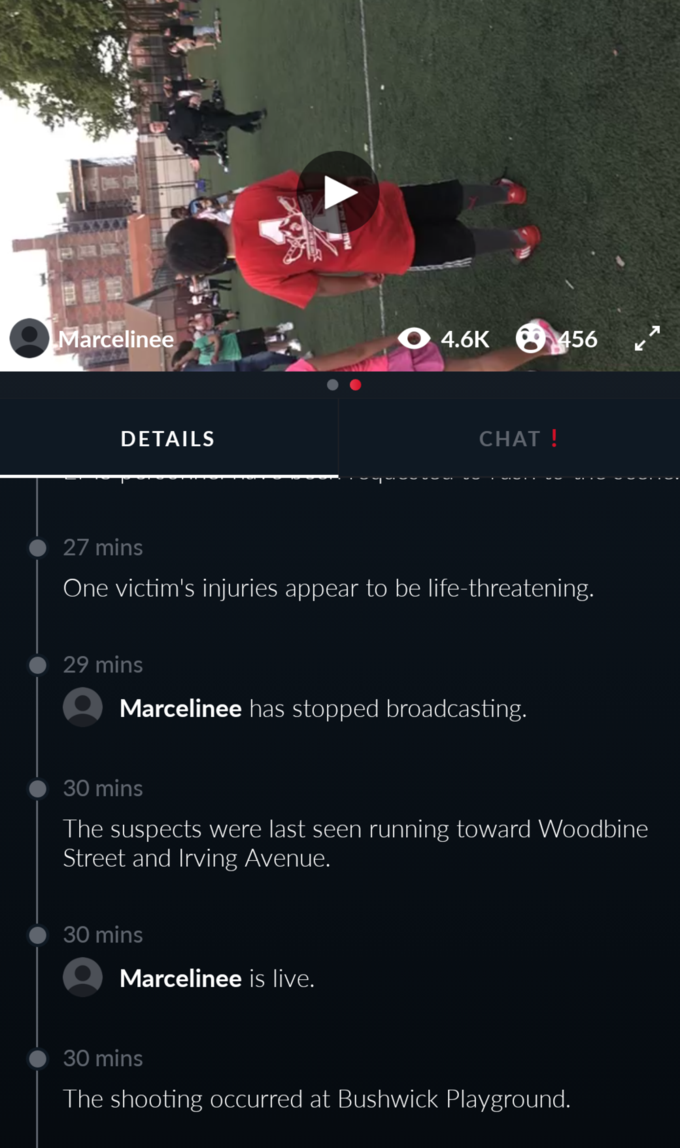Open Marcelinee's avatar on the video overlay
Screen dimensions: 680x1148
tap(29, 338)
